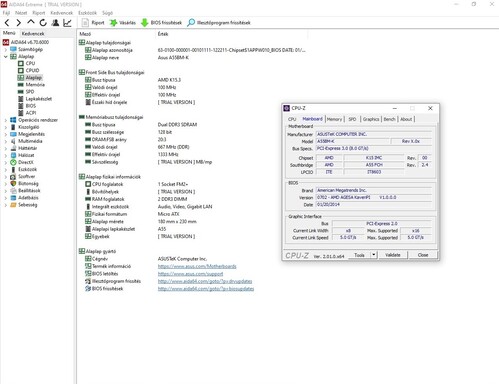Open Illesztőprogram frissítések in the toolbar

click(219, 23)
